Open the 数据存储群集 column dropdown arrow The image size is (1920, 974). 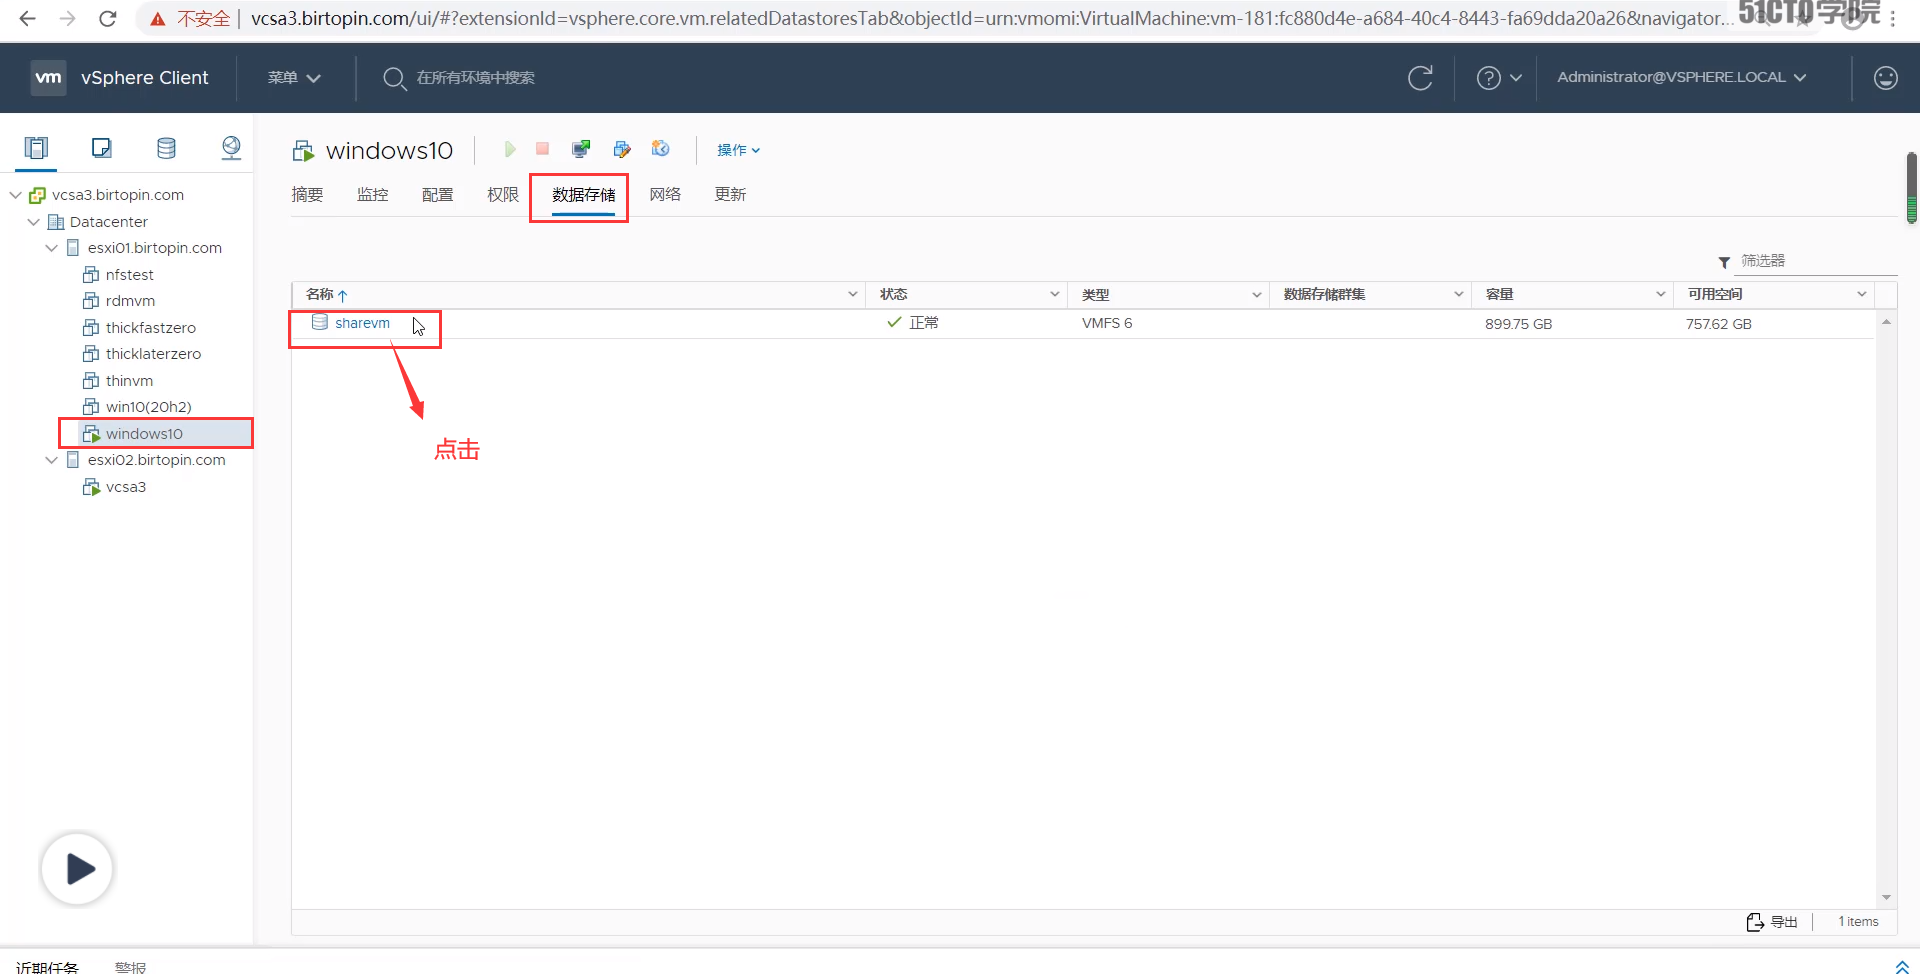[1458, 294]
